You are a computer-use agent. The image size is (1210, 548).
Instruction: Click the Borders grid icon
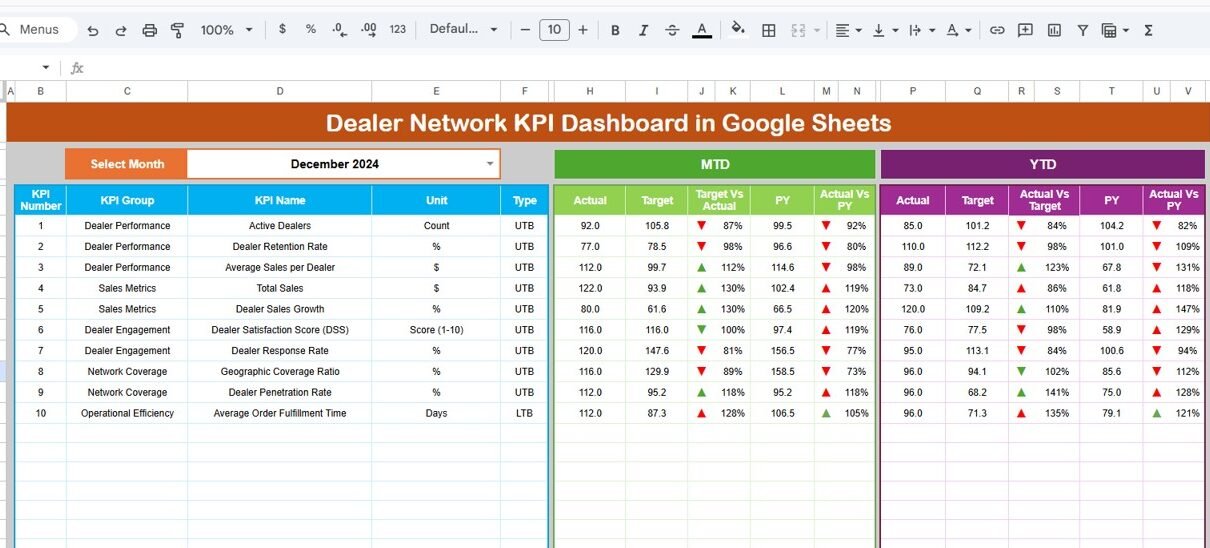pos(768,30)
